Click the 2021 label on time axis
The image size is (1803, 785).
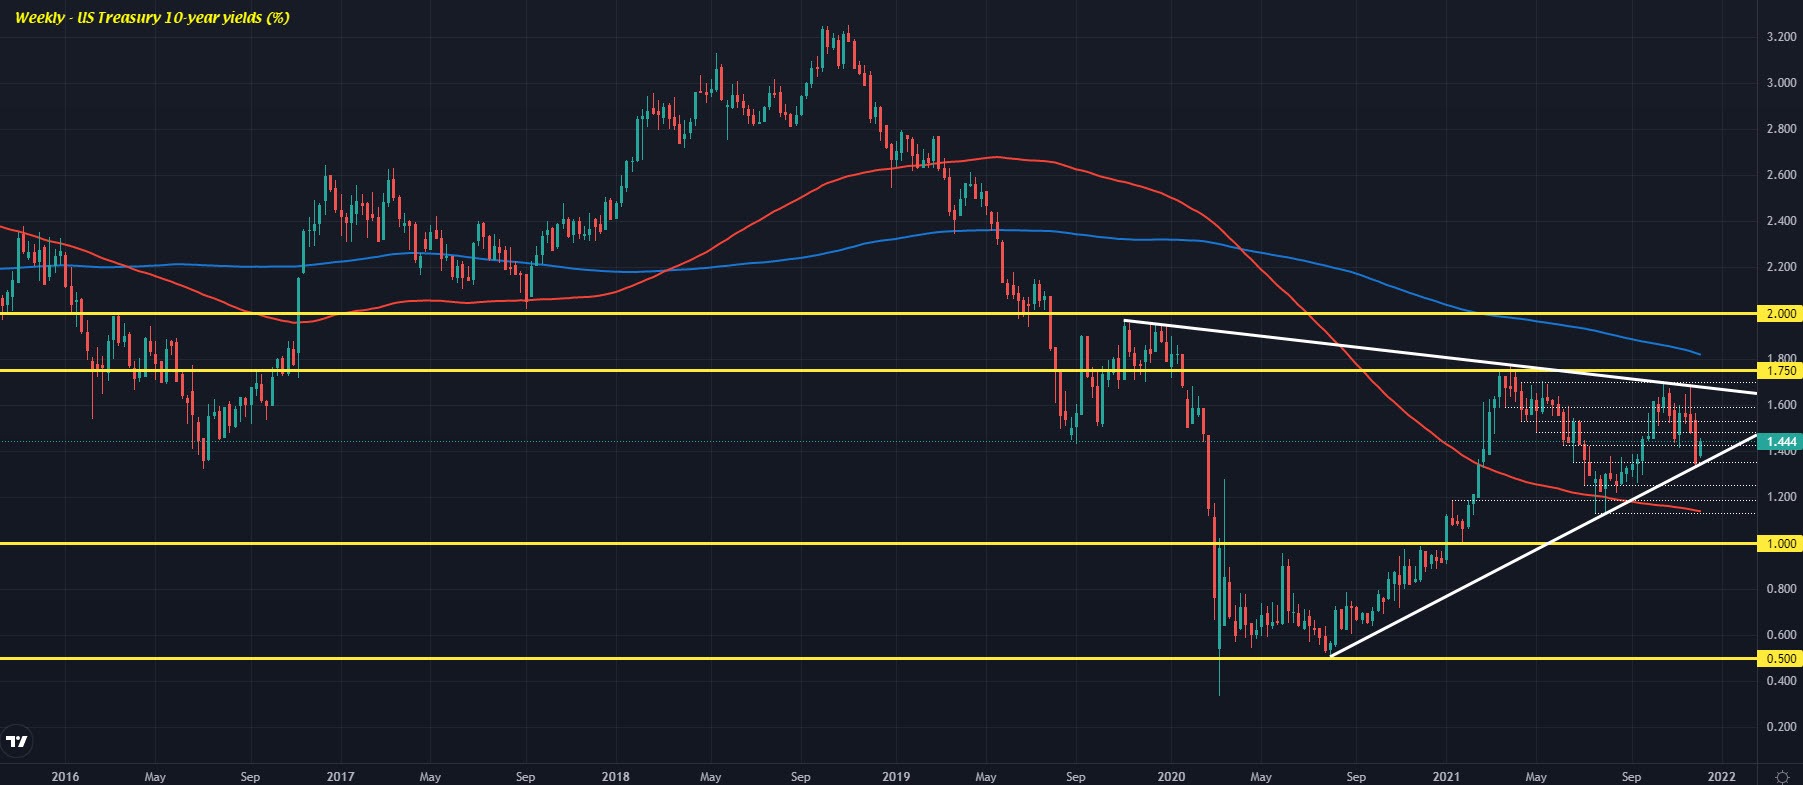point(1446,776)
